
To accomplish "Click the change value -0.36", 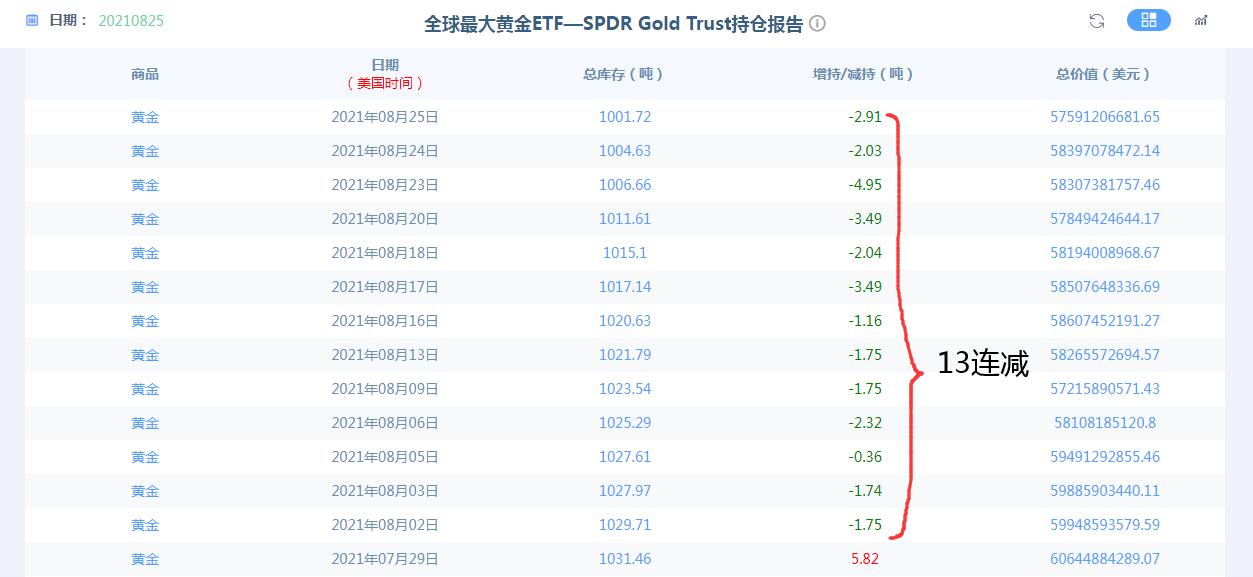I will (x=865, y=457).
